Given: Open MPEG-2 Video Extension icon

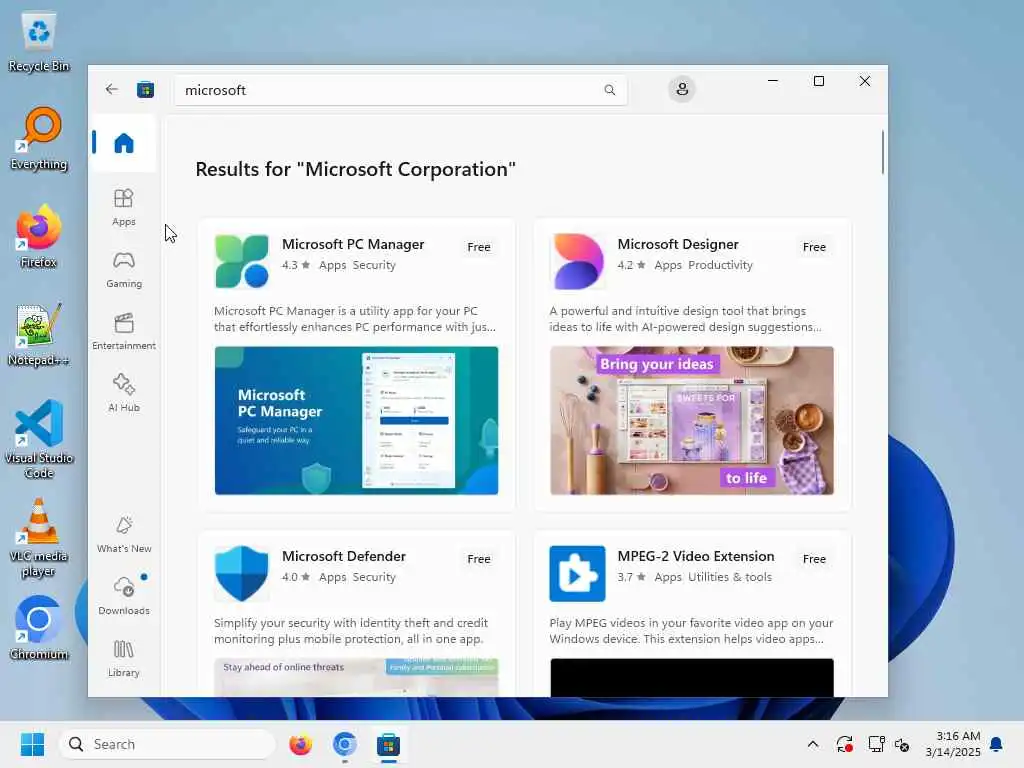Looking at the screenshot, I should [577, 573].
